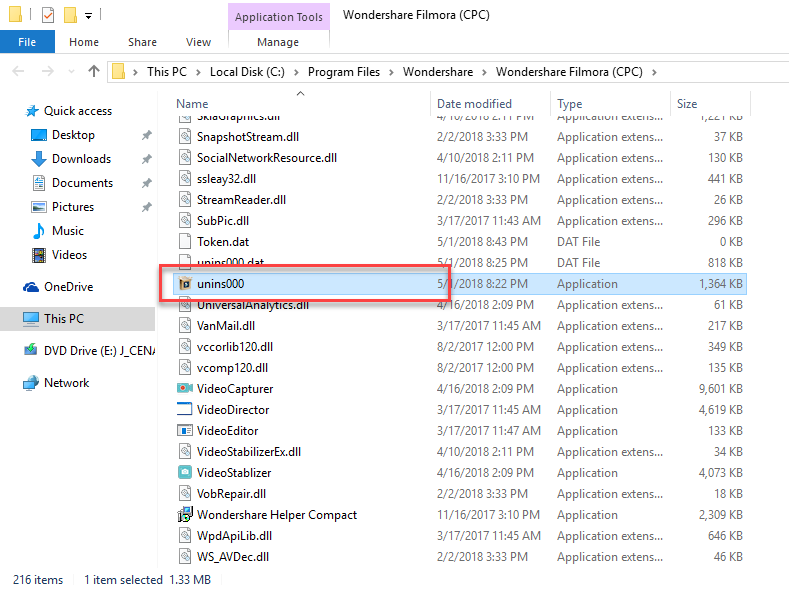This screenshot has height=591, width=789.
Task: Click the New Folder quick access toolbar icon
Action: [70, 15]
